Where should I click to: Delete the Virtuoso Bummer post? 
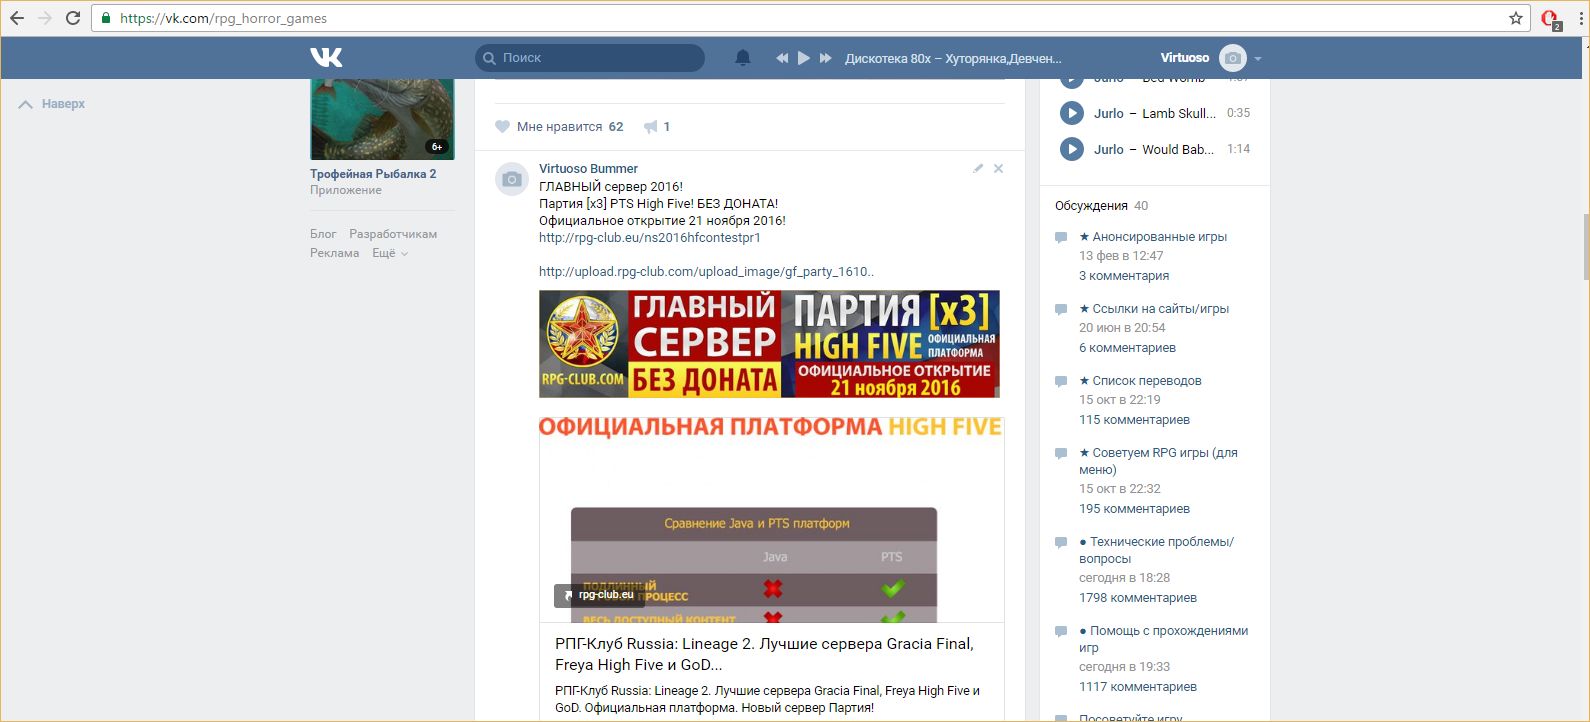click(998, 169)
